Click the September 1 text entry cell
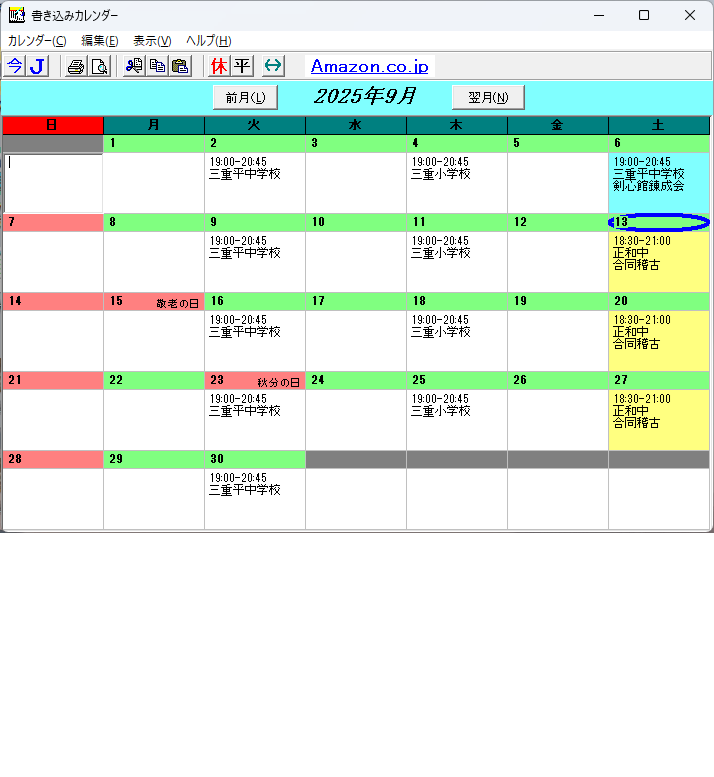The height and width of the screenshot is (777, 714). 153,182
